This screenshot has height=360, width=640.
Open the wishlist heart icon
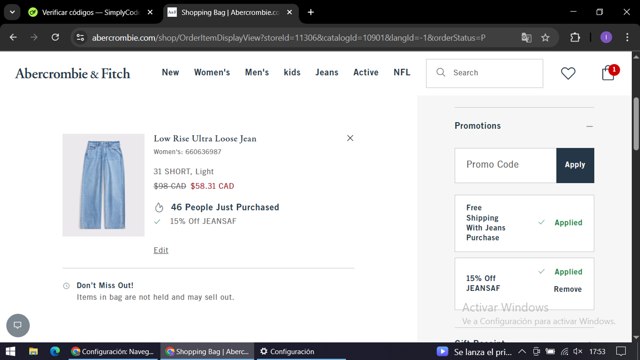click(568, 73)
